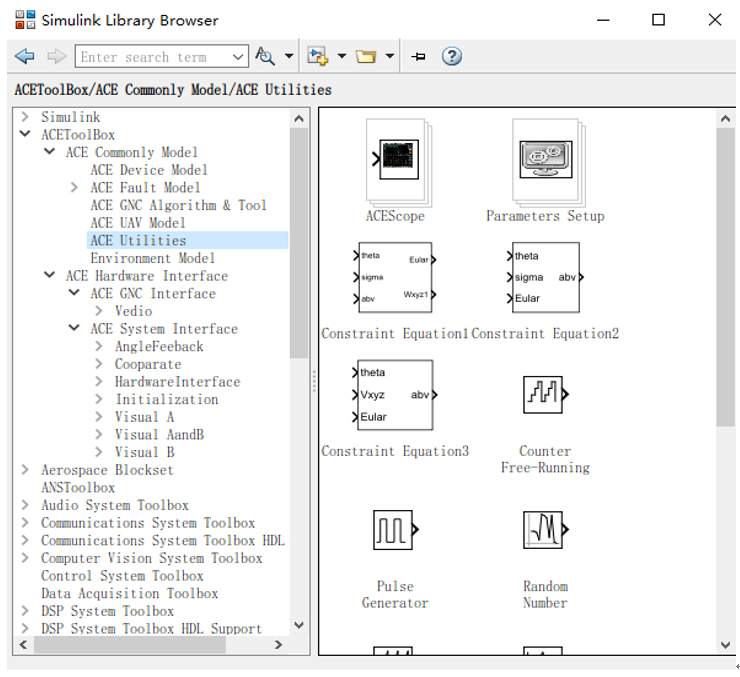Select Environment Model in library tree
740x677 pixels.
click(152, 258)
